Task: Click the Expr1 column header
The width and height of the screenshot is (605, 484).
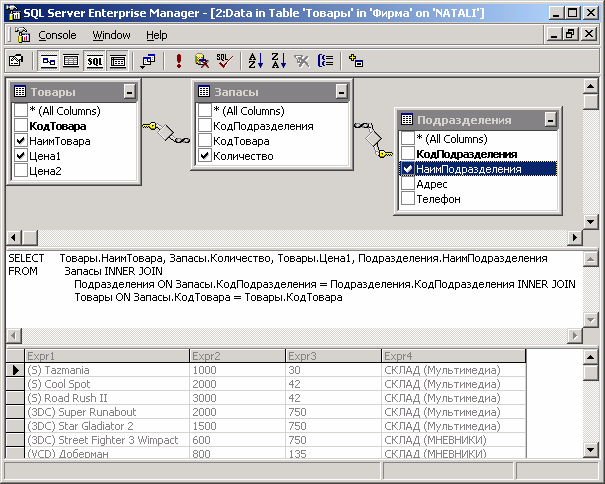Action: 107,356
